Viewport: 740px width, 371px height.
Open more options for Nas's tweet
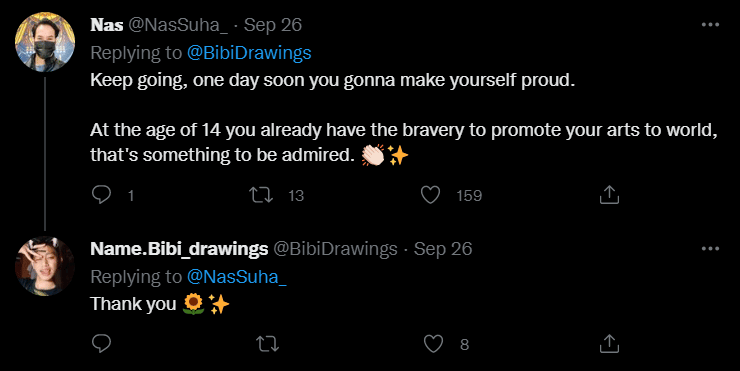coord(710,25)
